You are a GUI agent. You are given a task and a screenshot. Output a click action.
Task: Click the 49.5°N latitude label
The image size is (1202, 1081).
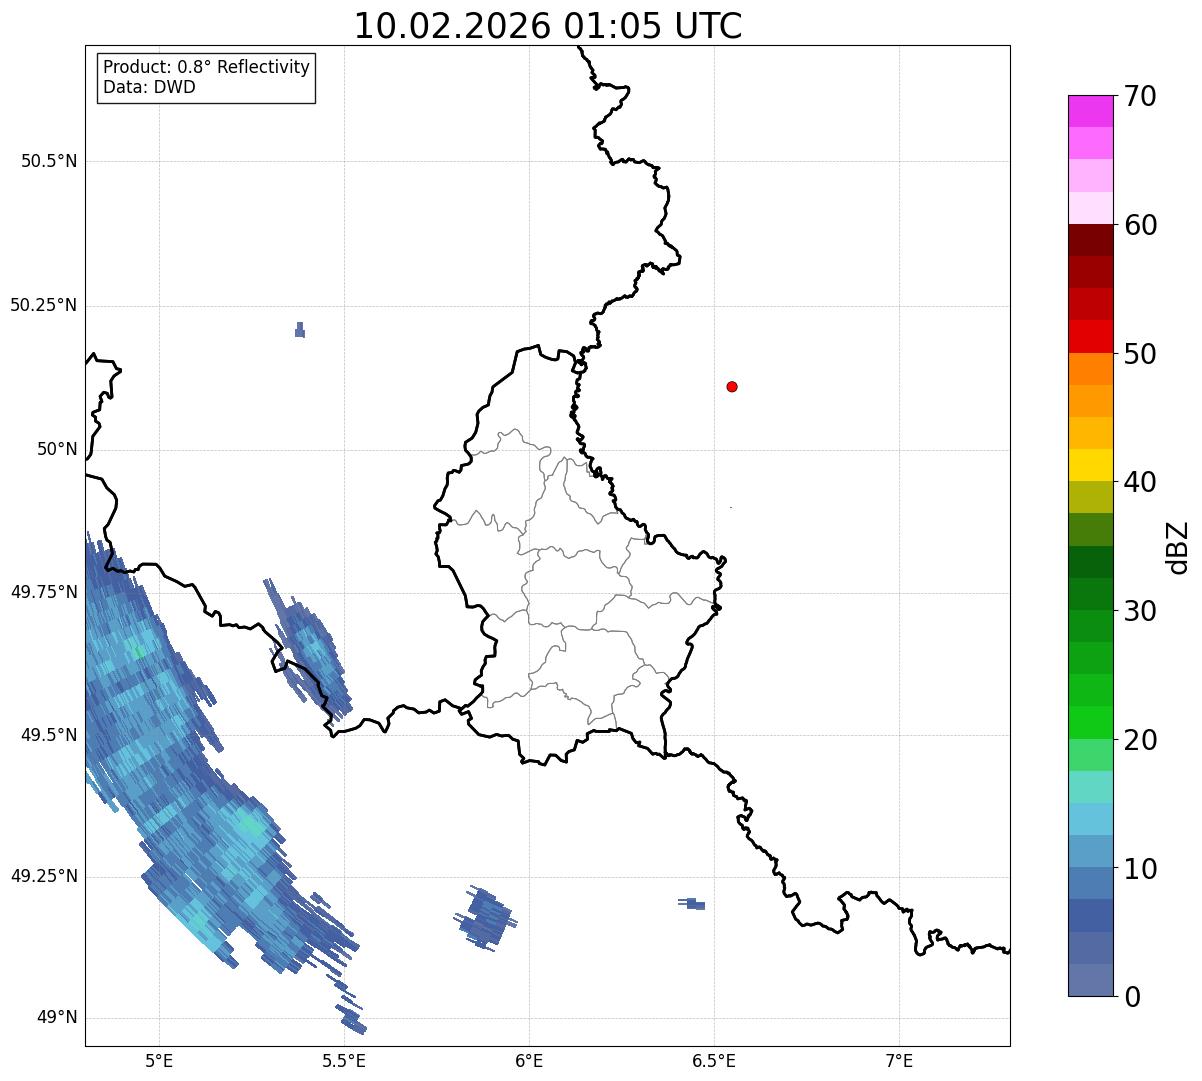pyautogui.click(x=49, y=735)
